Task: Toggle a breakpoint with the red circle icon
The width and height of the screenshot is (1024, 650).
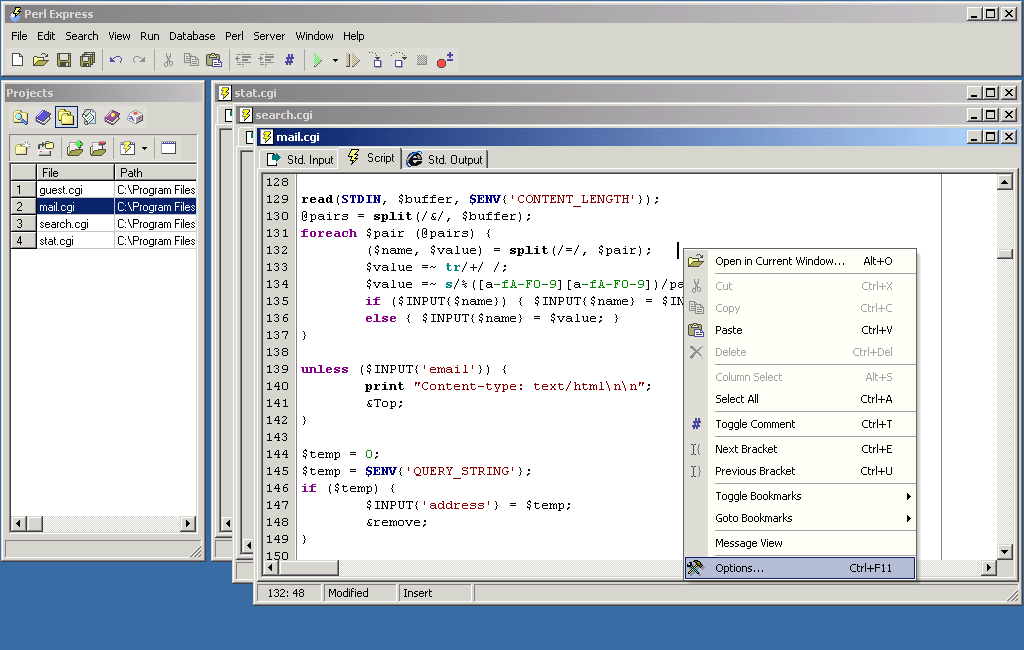Action: coord(440,60)
